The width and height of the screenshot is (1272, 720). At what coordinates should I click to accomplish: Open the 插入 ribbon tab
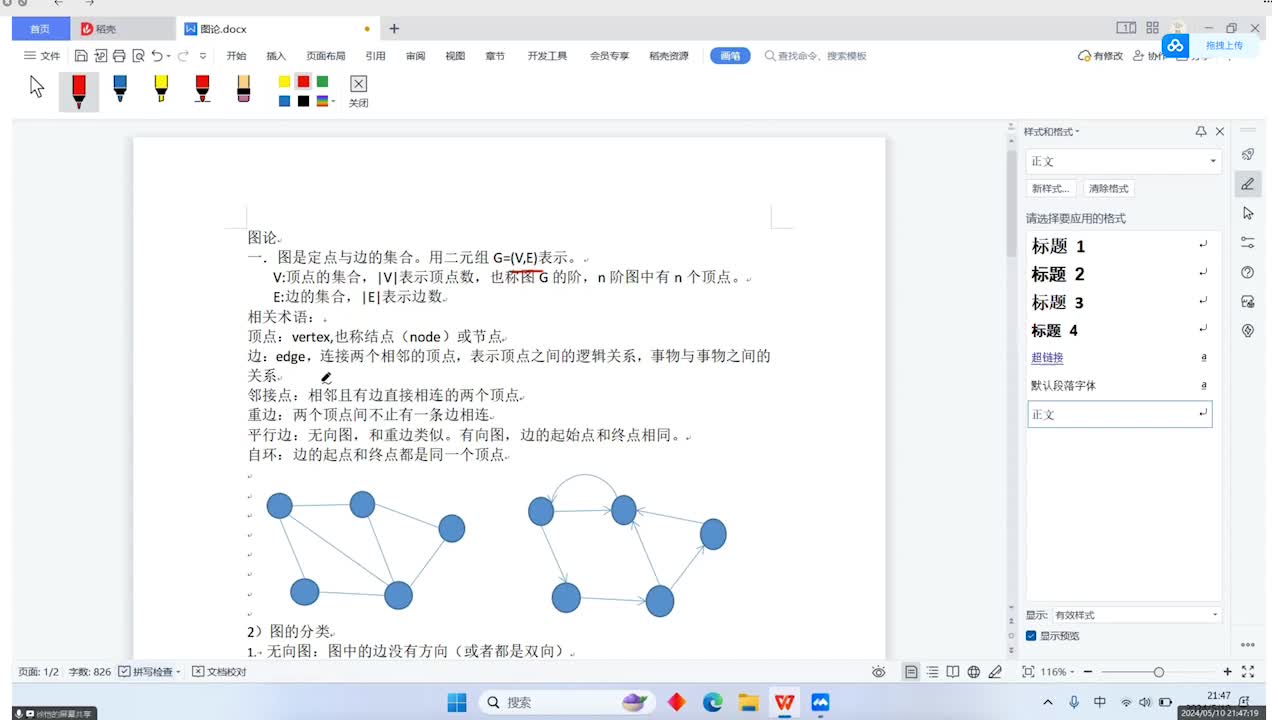(x=276, y=56)
